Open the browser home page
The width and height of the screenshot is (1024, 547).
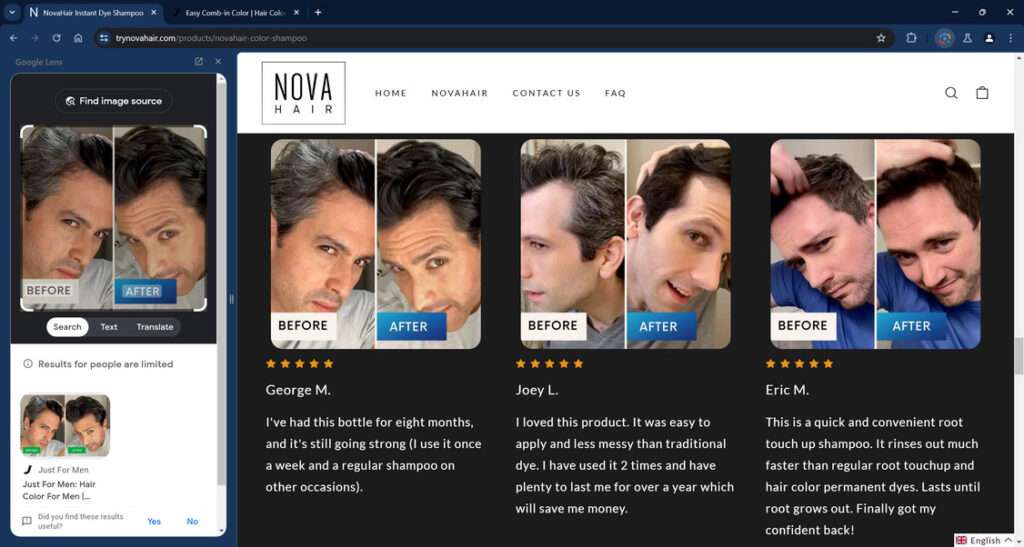(78, 38)
